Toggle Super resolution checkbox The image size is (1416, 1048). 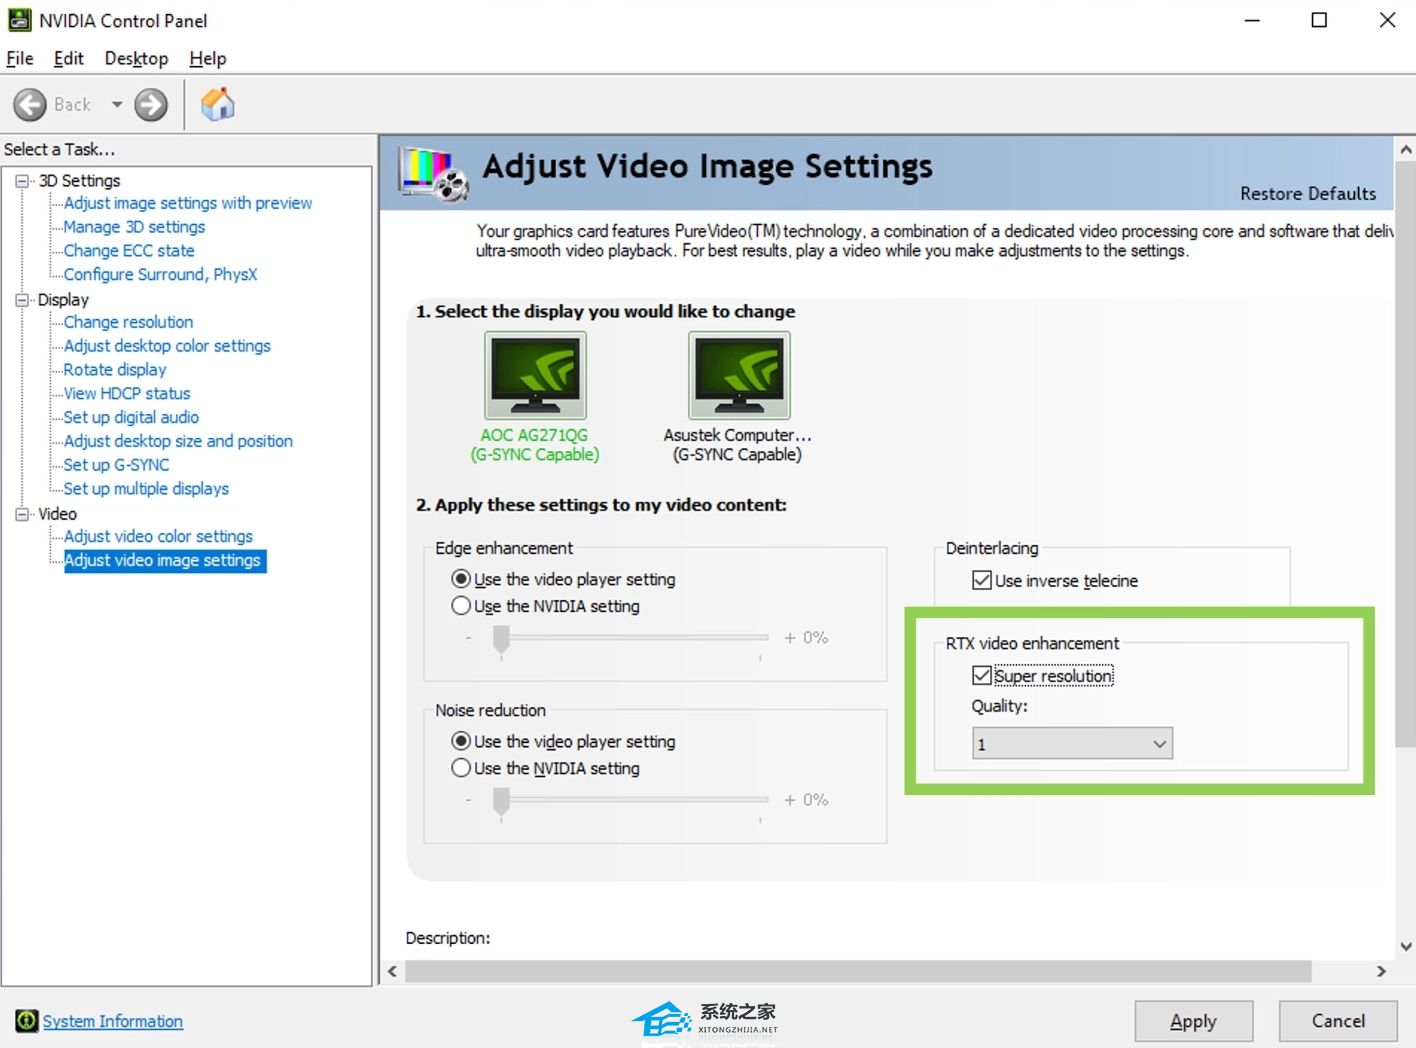click(x=982, y=676)
